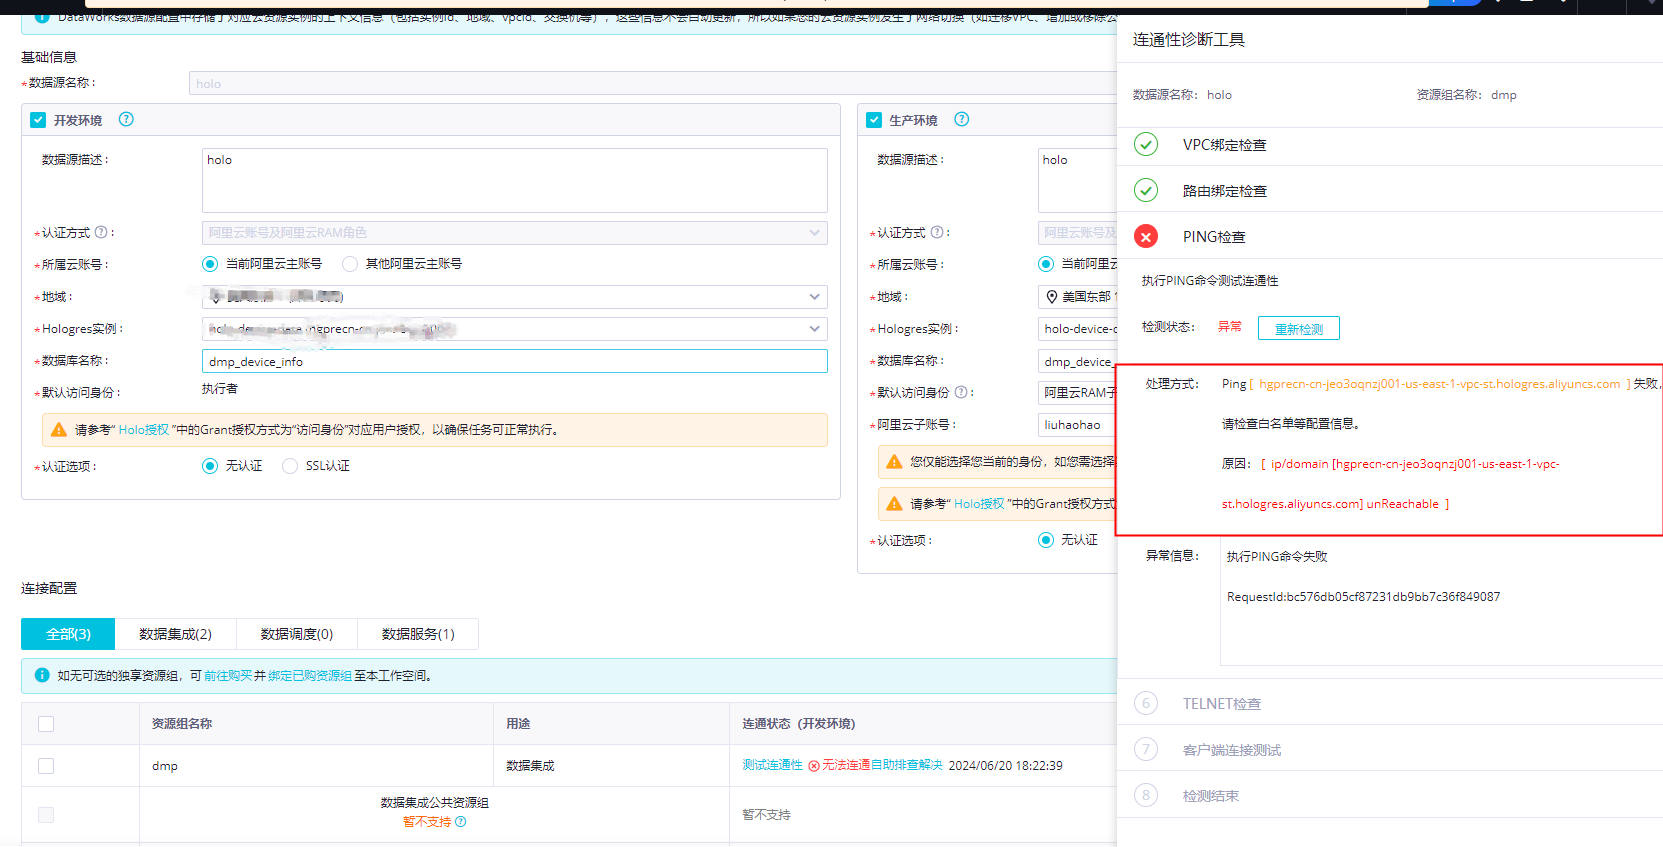Viewport: 1663px width, 847px height.
Task: Click 客户端连接测试 step label
Action: [x=1231, y=750]
